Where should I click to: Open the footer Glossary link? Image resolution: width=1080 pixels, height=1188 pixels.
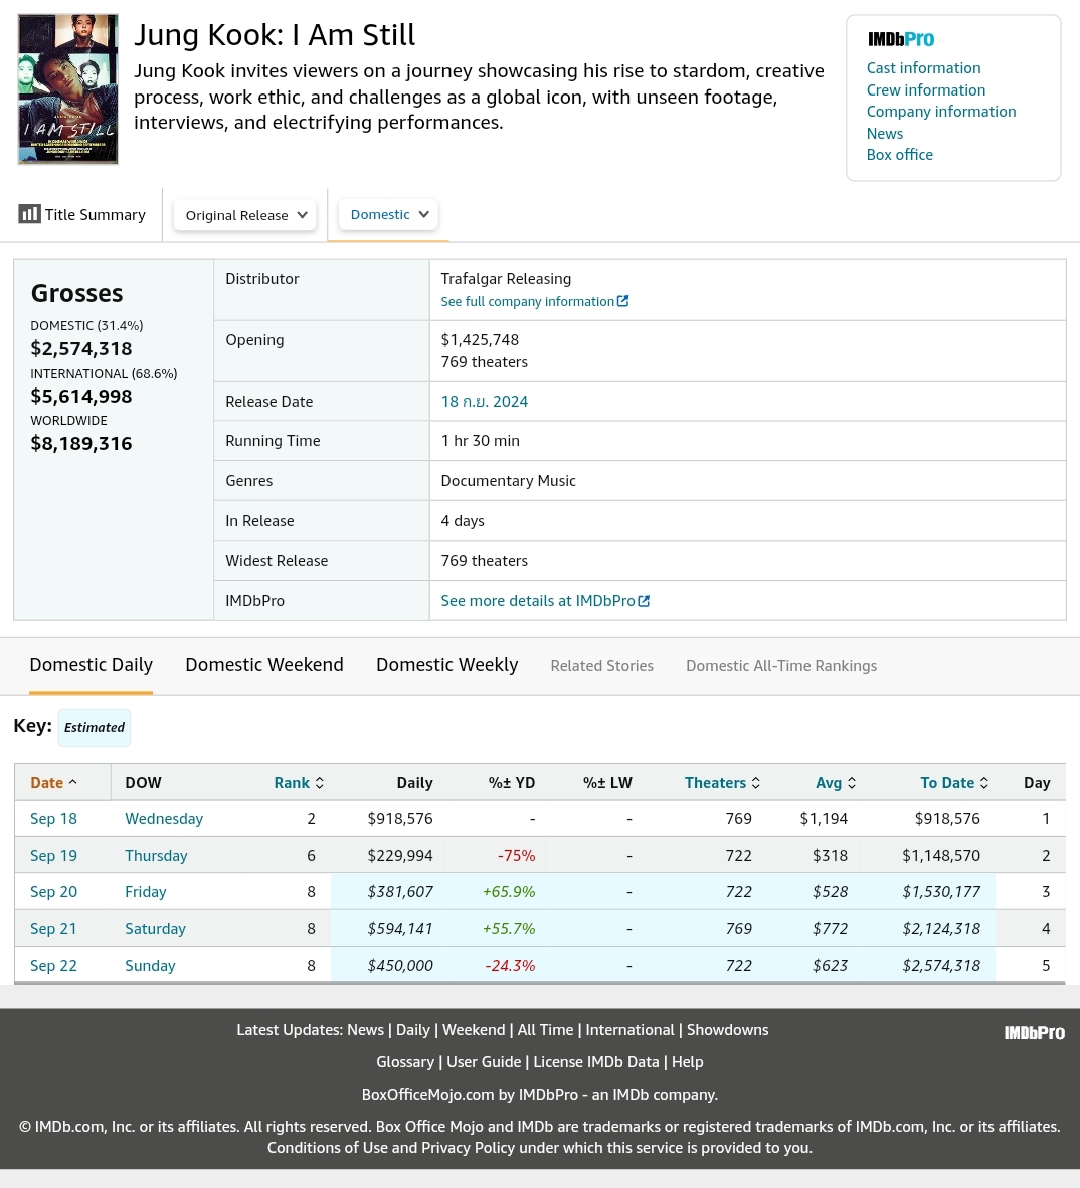click(405, 1062)
